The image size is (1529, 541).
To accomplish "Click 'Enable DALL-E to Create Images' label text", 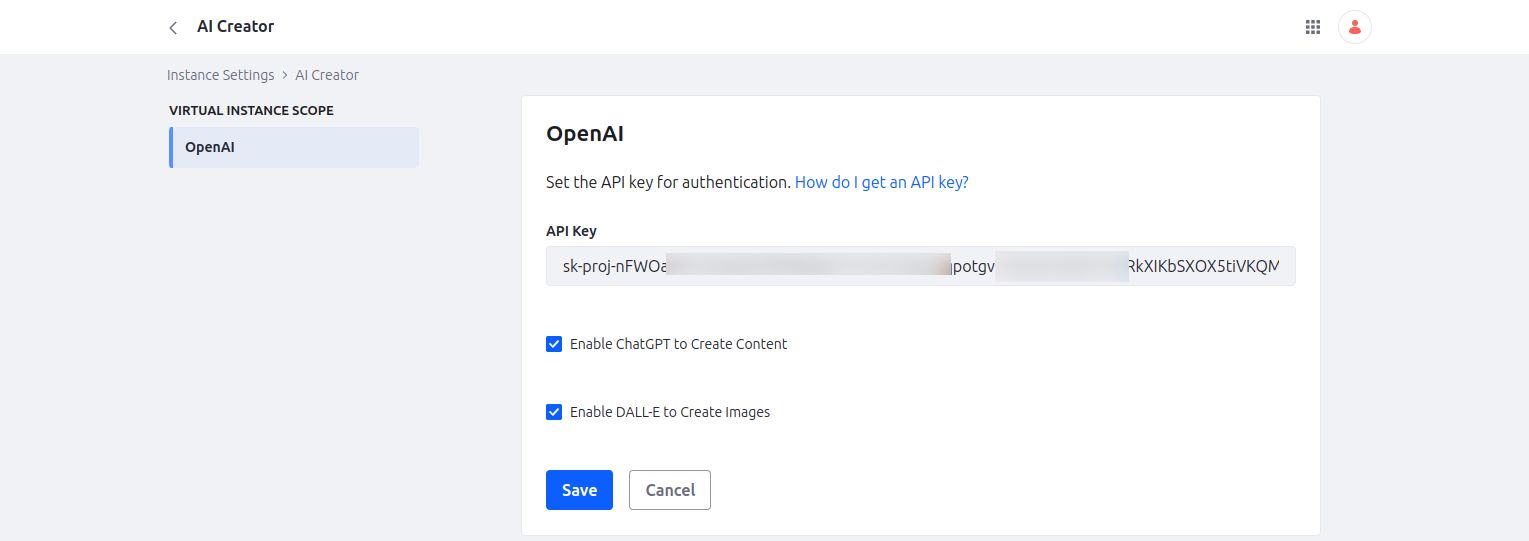I will (670, 412).
